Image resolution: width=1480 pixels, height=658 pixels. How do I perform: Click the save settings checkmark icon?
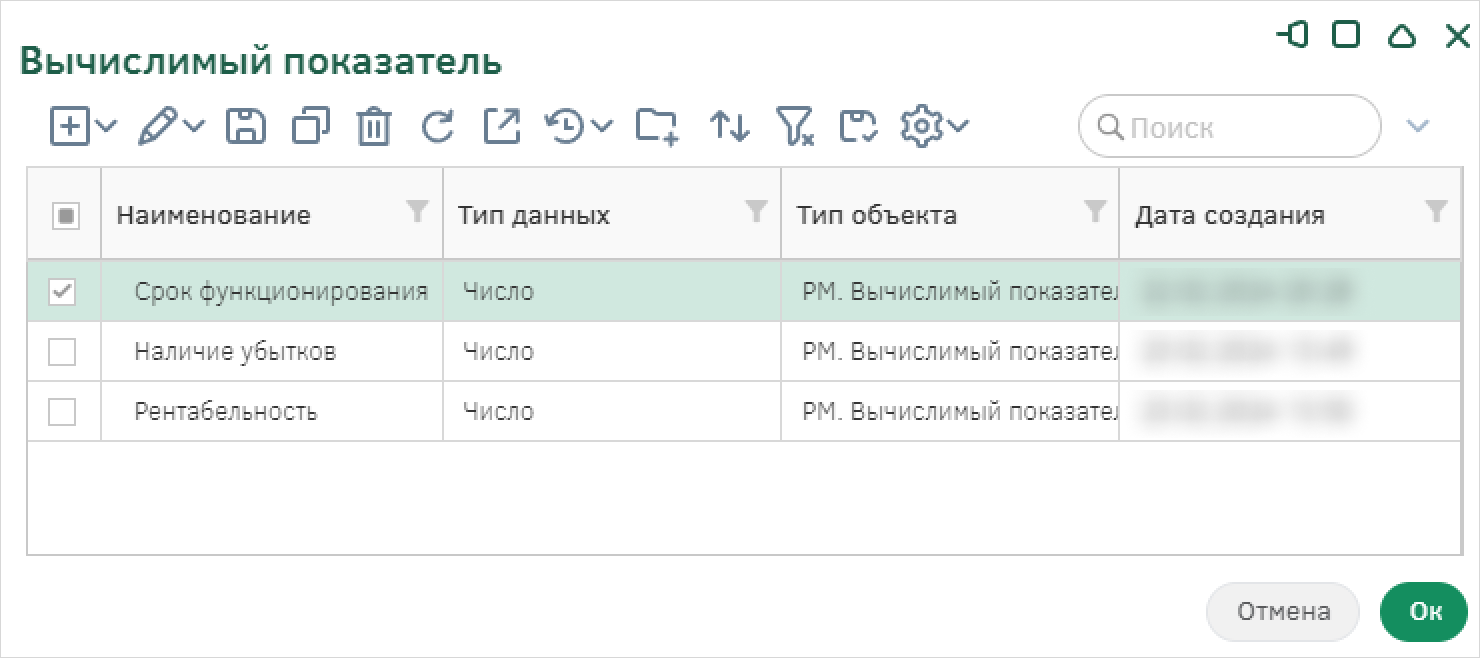(858, 127)
